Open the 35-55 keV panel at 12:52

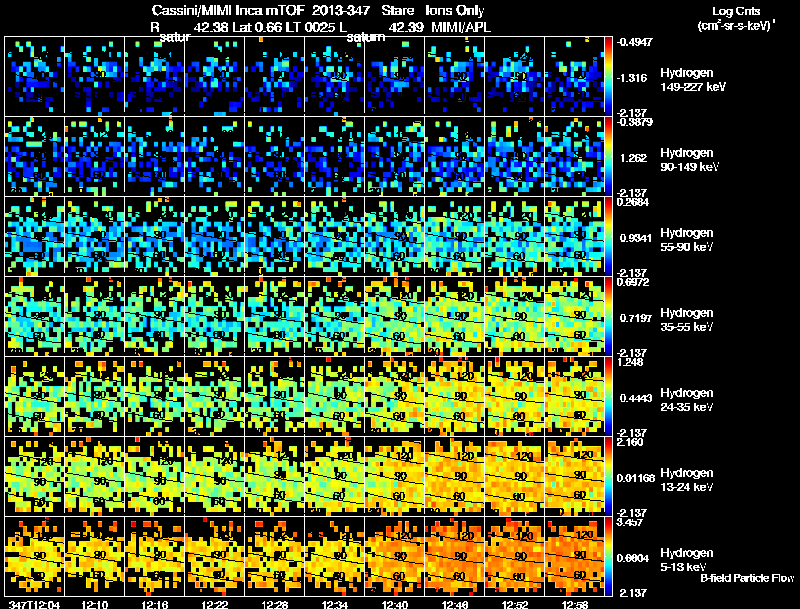click(515, 316)
